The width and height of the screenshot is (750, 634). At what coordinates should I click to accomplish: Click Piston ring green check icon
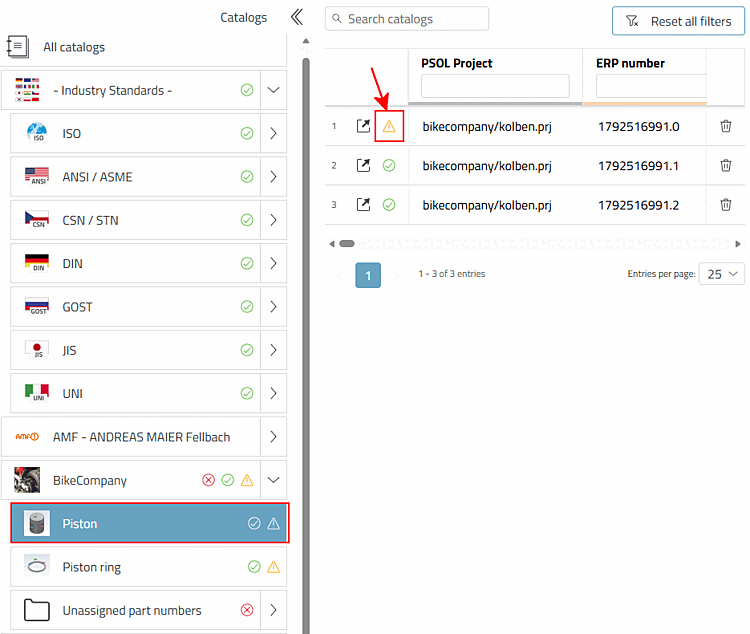pyautogui.click(x=254, y=567)
